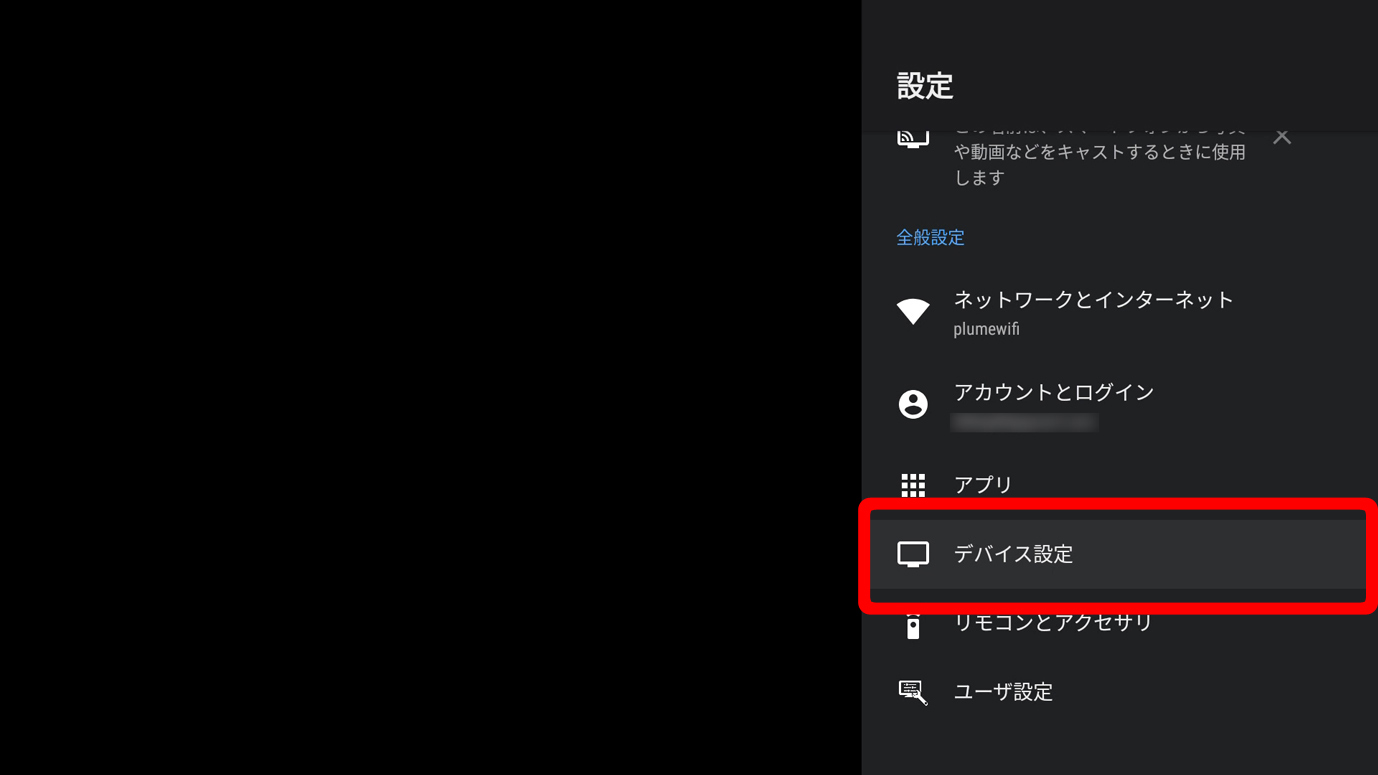The width and height of the screenshot is (1378, 775).
Task: Click the 全般設定 section header
Action: [930, 238]
